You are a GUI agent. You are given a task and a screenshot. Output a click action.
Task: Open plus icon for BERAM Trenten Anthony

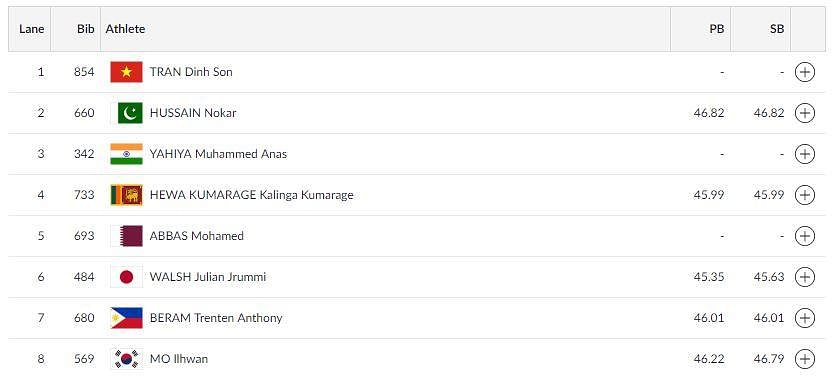tap(804, 318)
